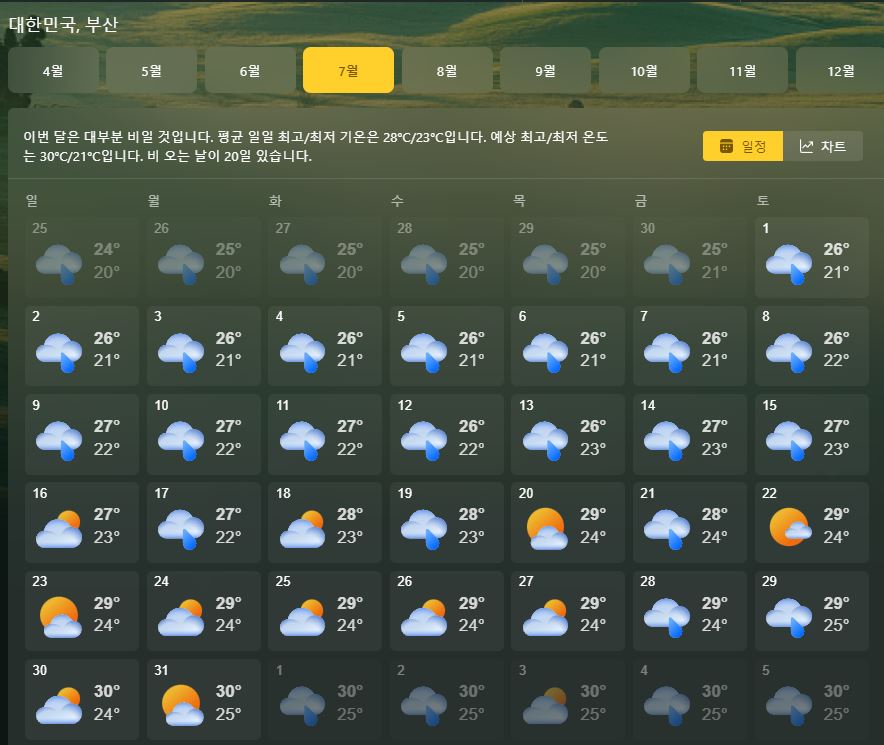This screenshot has height=745, width=884.
Task: Open the July 3 day card
Action: pyautogui.click(x=204, y=346)
